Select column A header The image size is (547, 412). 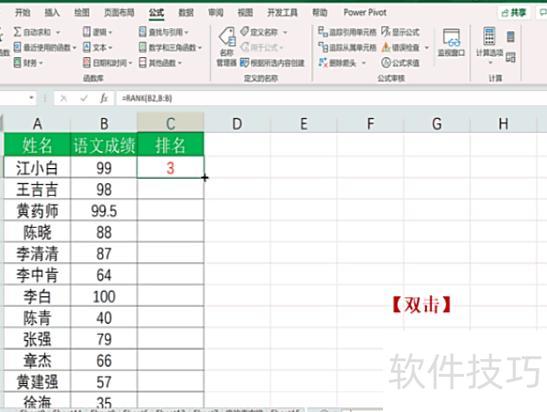coord(37,123)
